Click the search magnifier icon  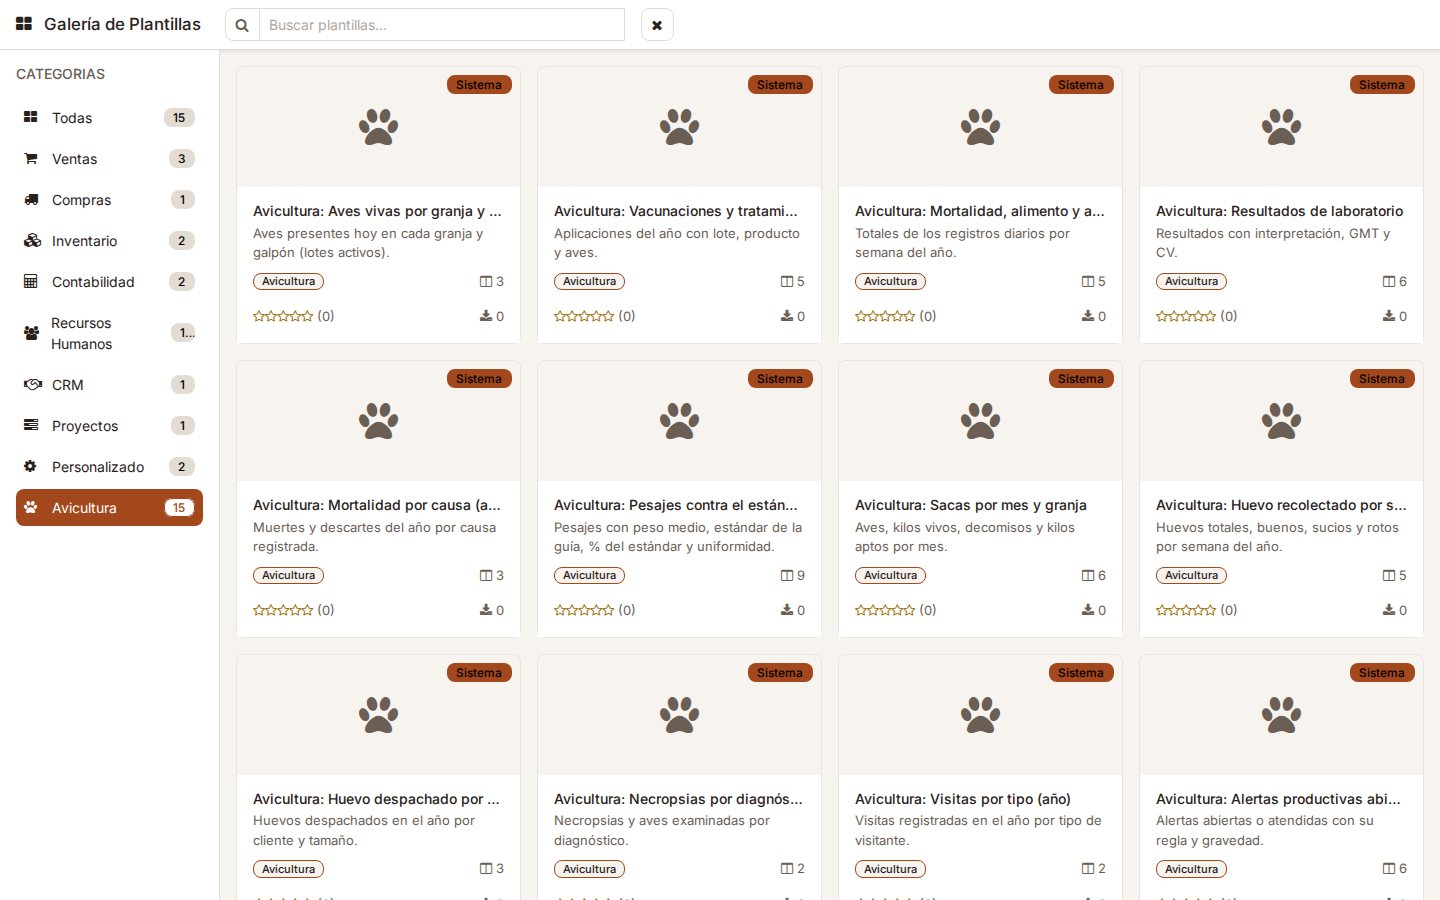click(x=242, y=25)
